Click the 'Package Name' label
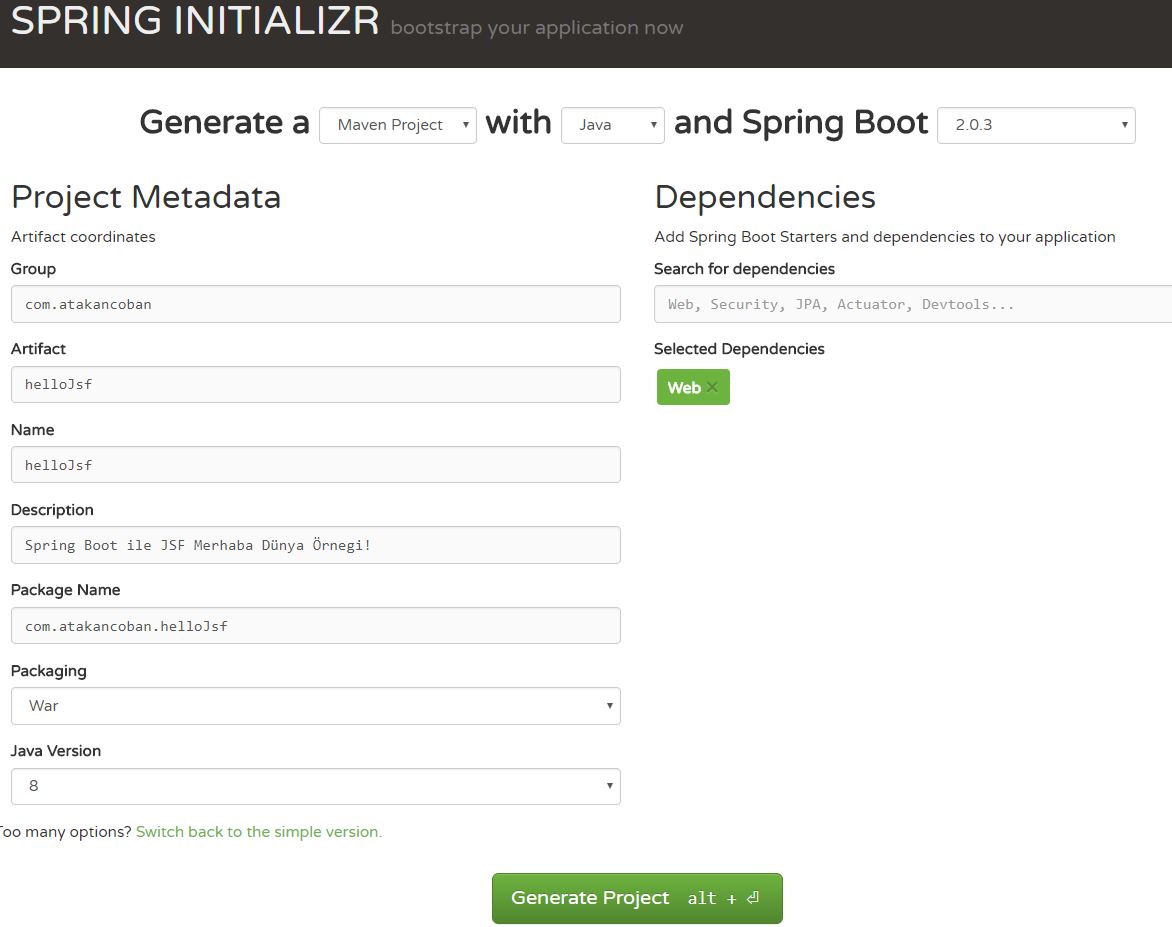Image resolution: width=1172 pixels, height=927 pixels. [66, 590]
